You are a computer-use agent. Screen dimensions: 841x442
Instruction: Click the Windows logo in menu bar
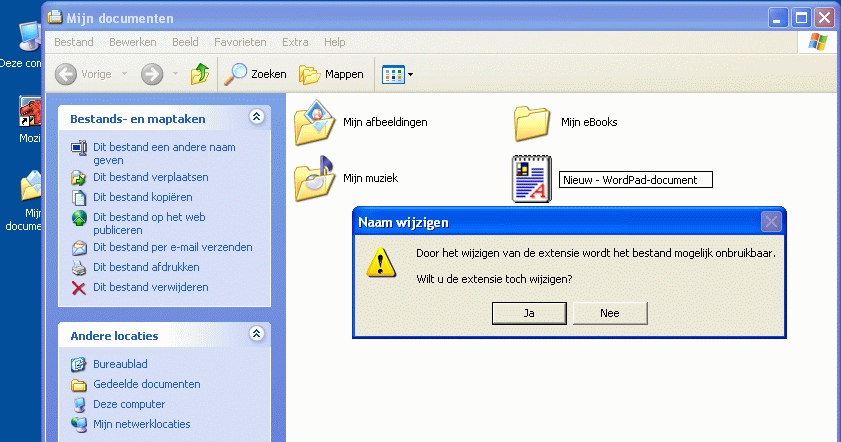coord(817,42)
